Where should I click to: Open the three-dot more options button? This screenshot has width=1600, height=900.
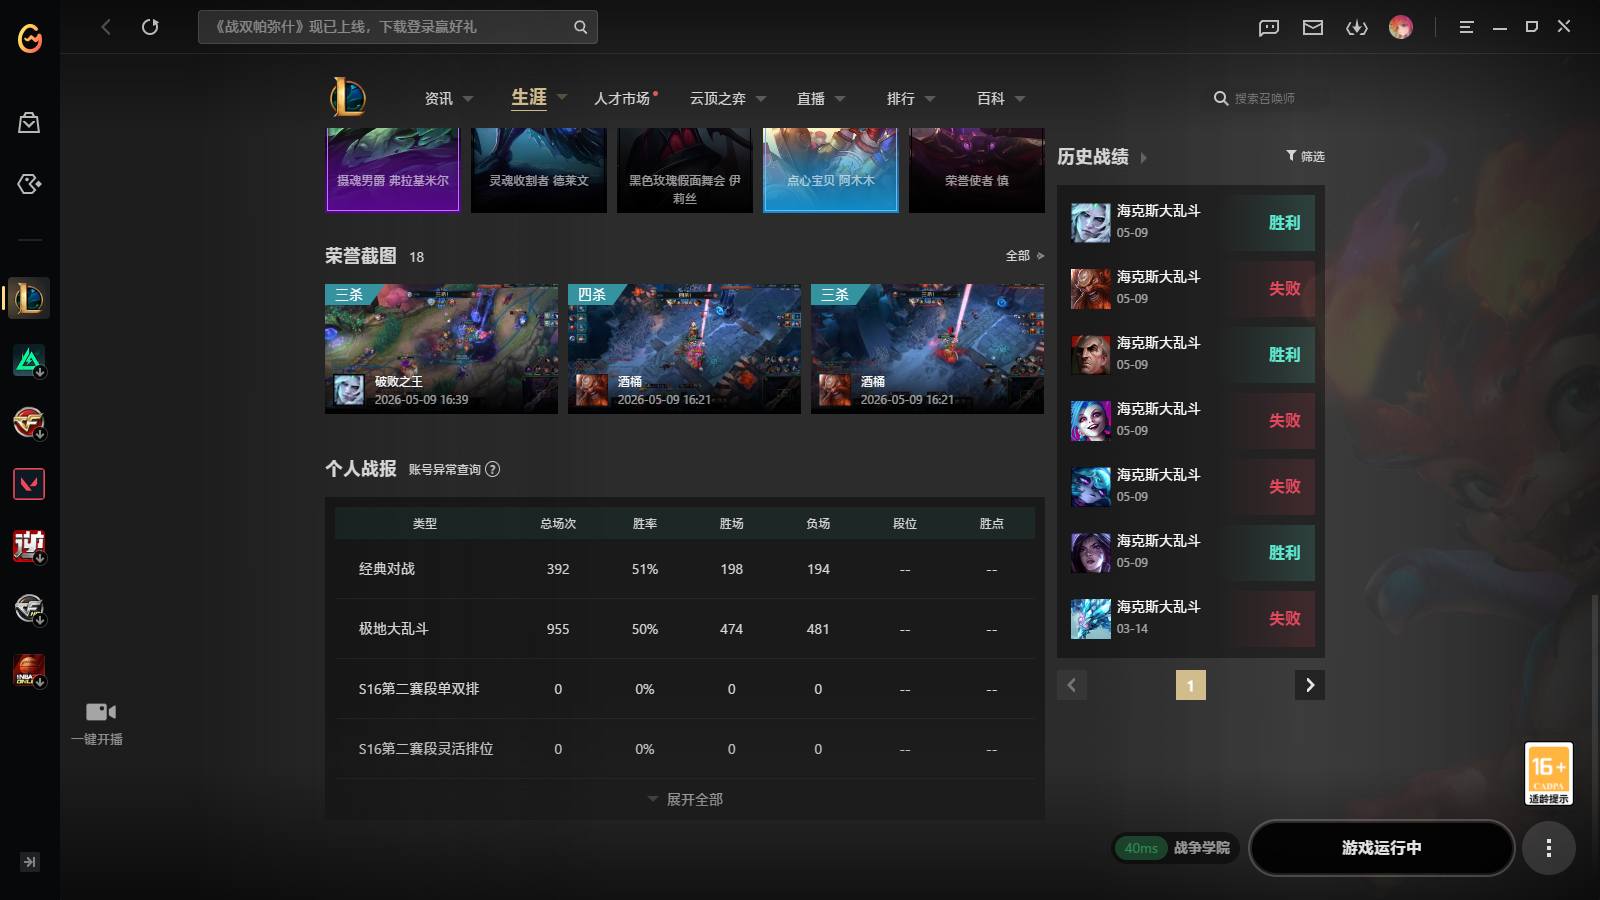pos(1549,848)
